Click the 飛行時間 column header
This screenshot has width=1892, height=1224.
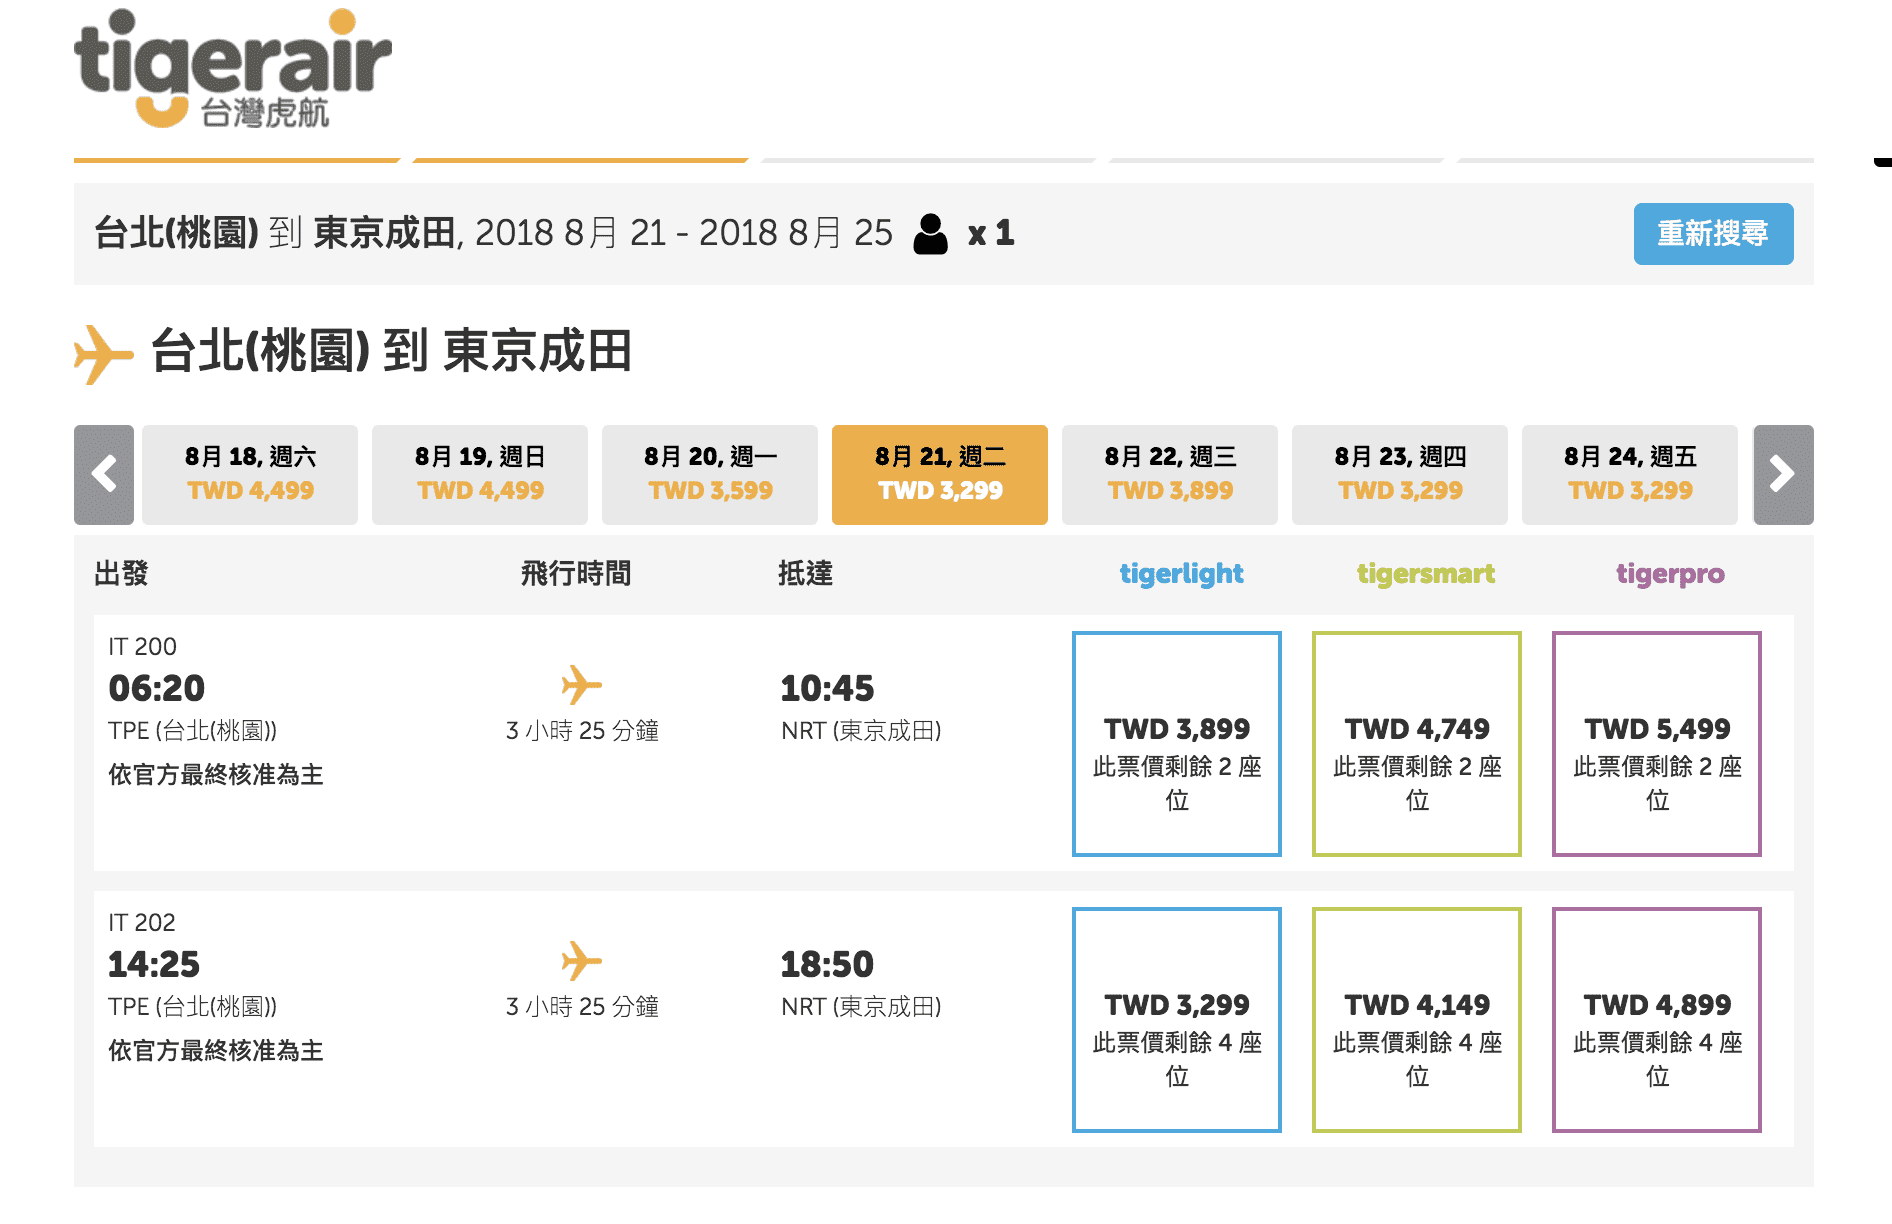(x=576, y=574)
